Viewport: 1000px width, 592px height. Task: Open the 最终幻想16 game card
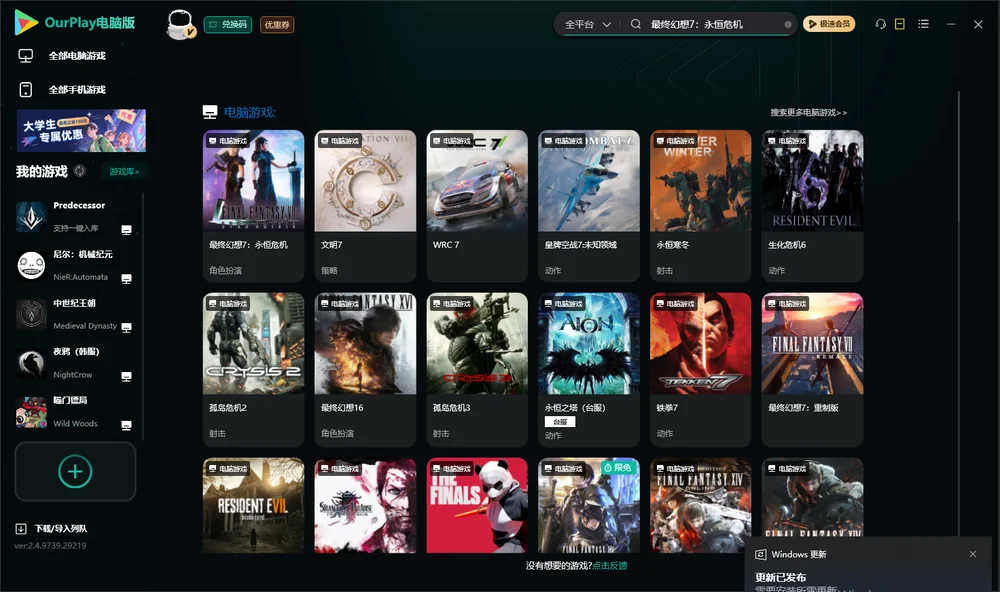click(365, 369)
